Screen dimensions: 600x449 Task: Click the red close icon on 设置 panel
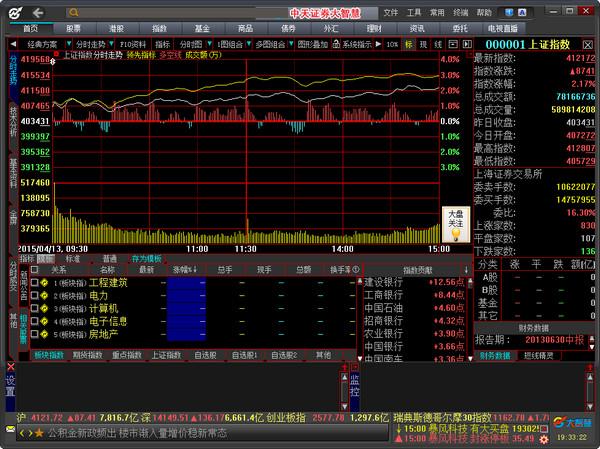coord(11,368)
